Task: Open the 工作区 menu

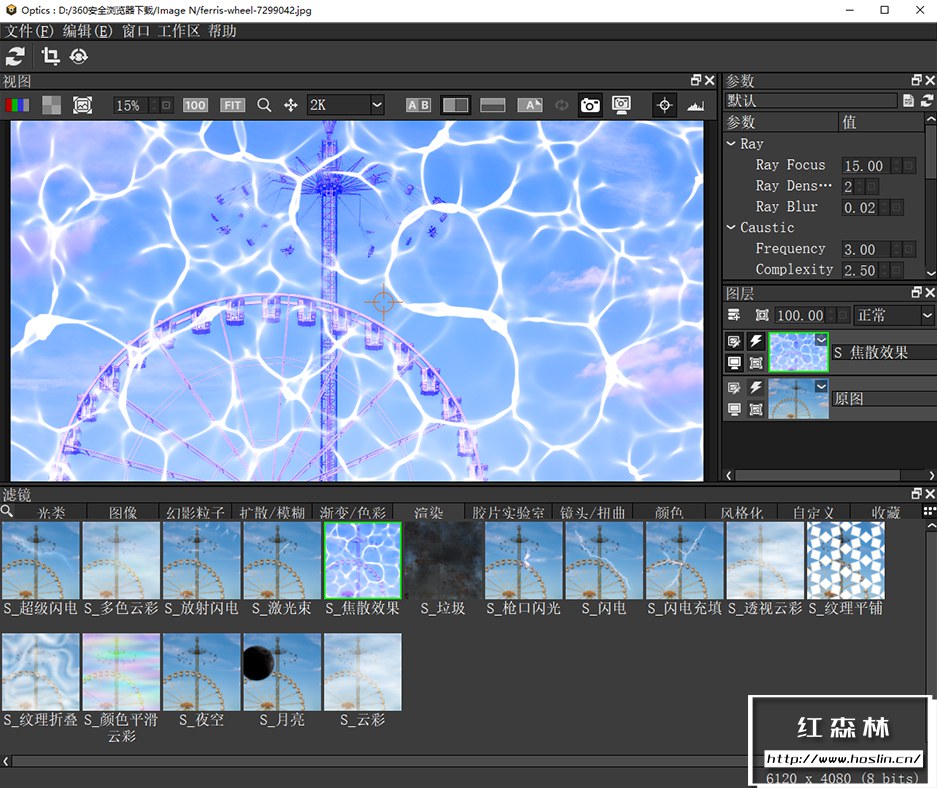Action: [180, 31]
